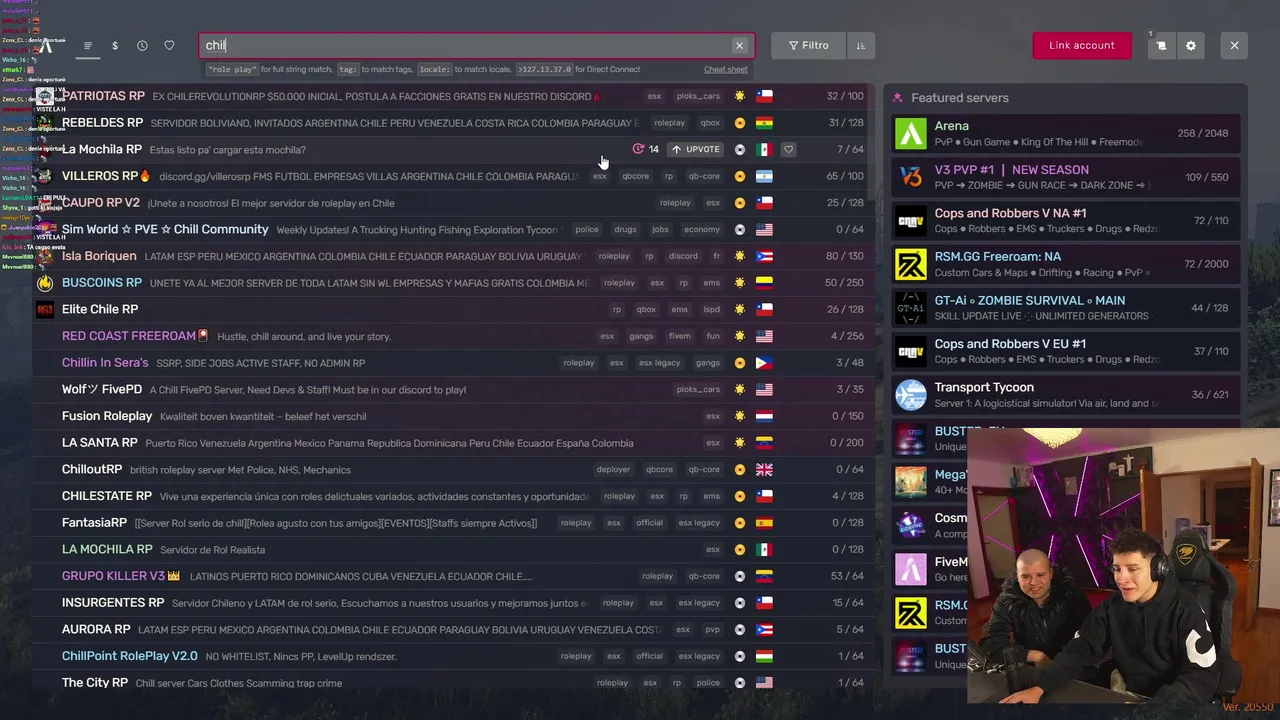Select CHILESTATE RP server
This screenshot has height=720, width=1280.
pos(452,496)
